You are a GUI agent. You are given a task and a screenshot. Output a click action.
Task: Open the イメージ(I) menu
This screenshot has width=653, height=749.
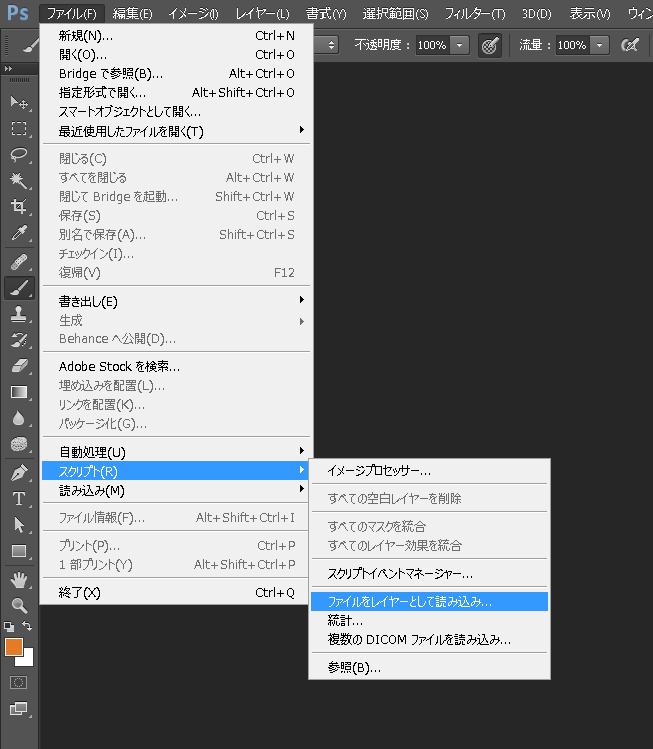[x=193, y=14]
